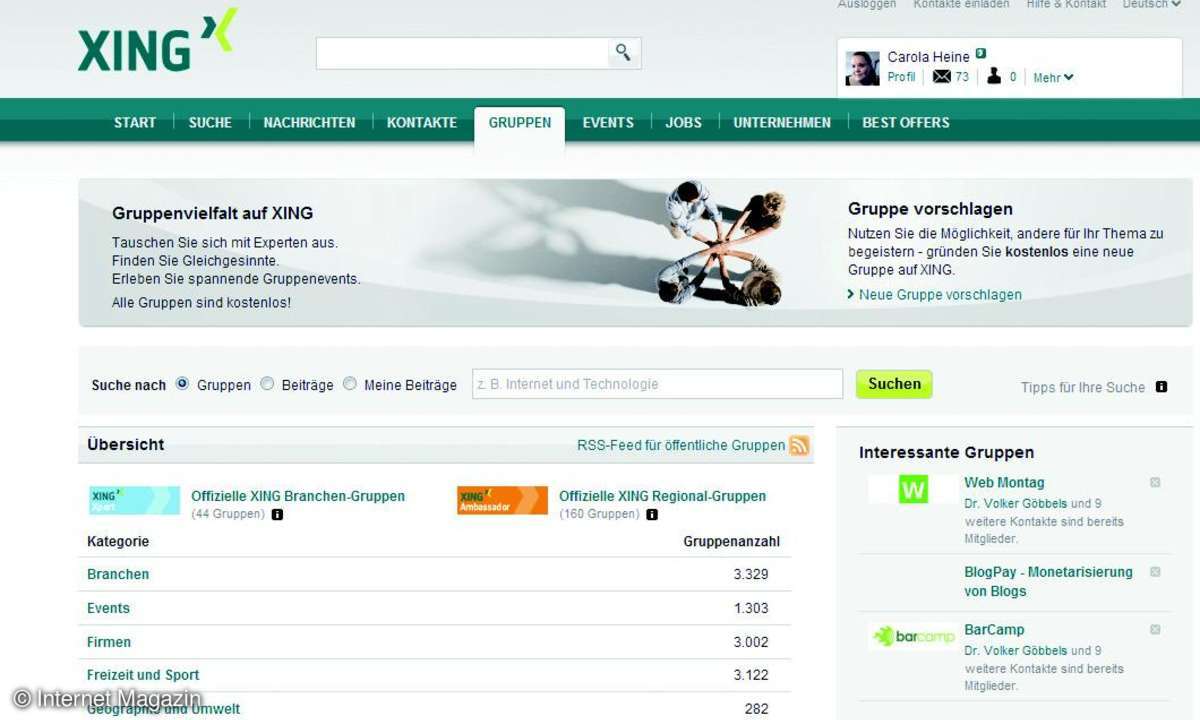This screenshot has height=720, width=1200.
Task: Select the Beiträge radio button
Action: pyautogui.click(x=267, y=383)
